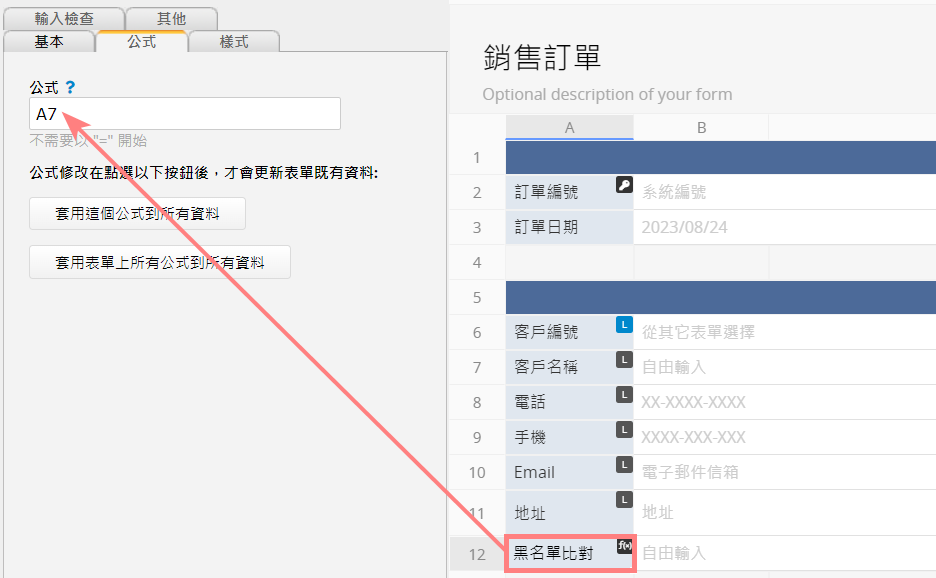936x578 pixels.
Task: Click the blue header bar in row 5
Action: pyautogui.click(x=721, y=297)
